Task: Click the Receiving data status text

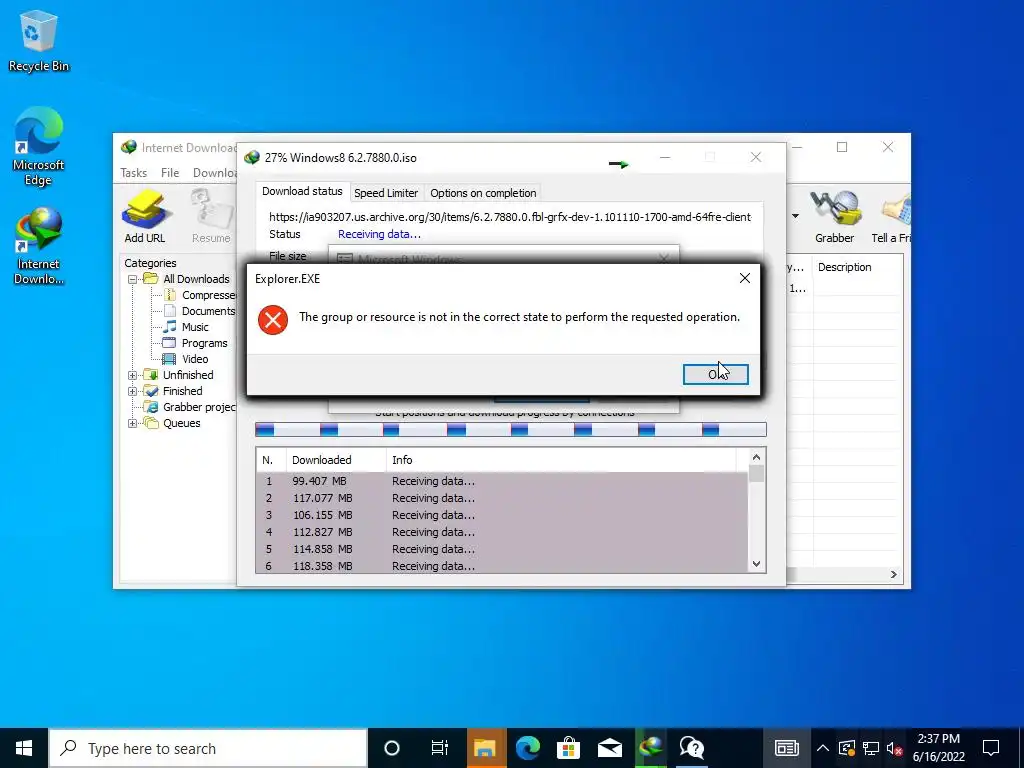Action: [379, 234]
